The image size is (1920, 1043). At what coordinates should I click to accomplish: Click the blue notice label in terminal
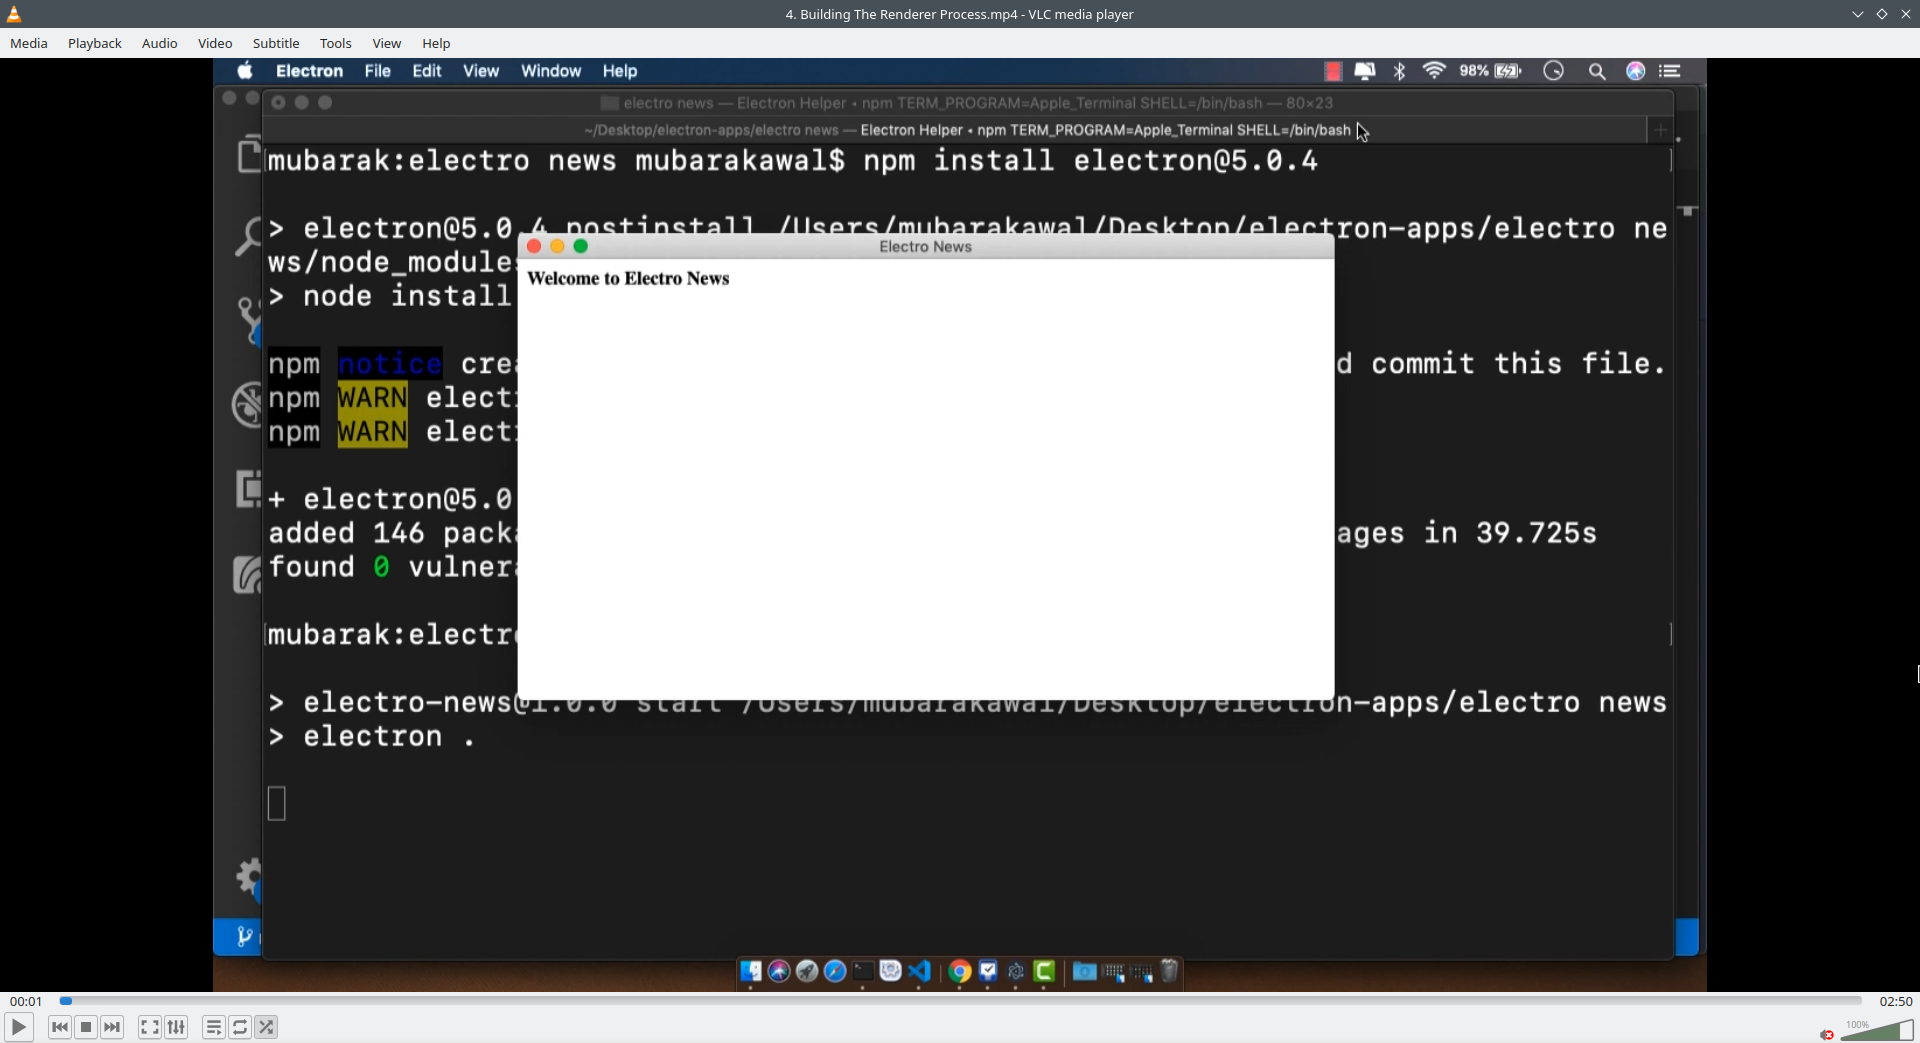390,364
